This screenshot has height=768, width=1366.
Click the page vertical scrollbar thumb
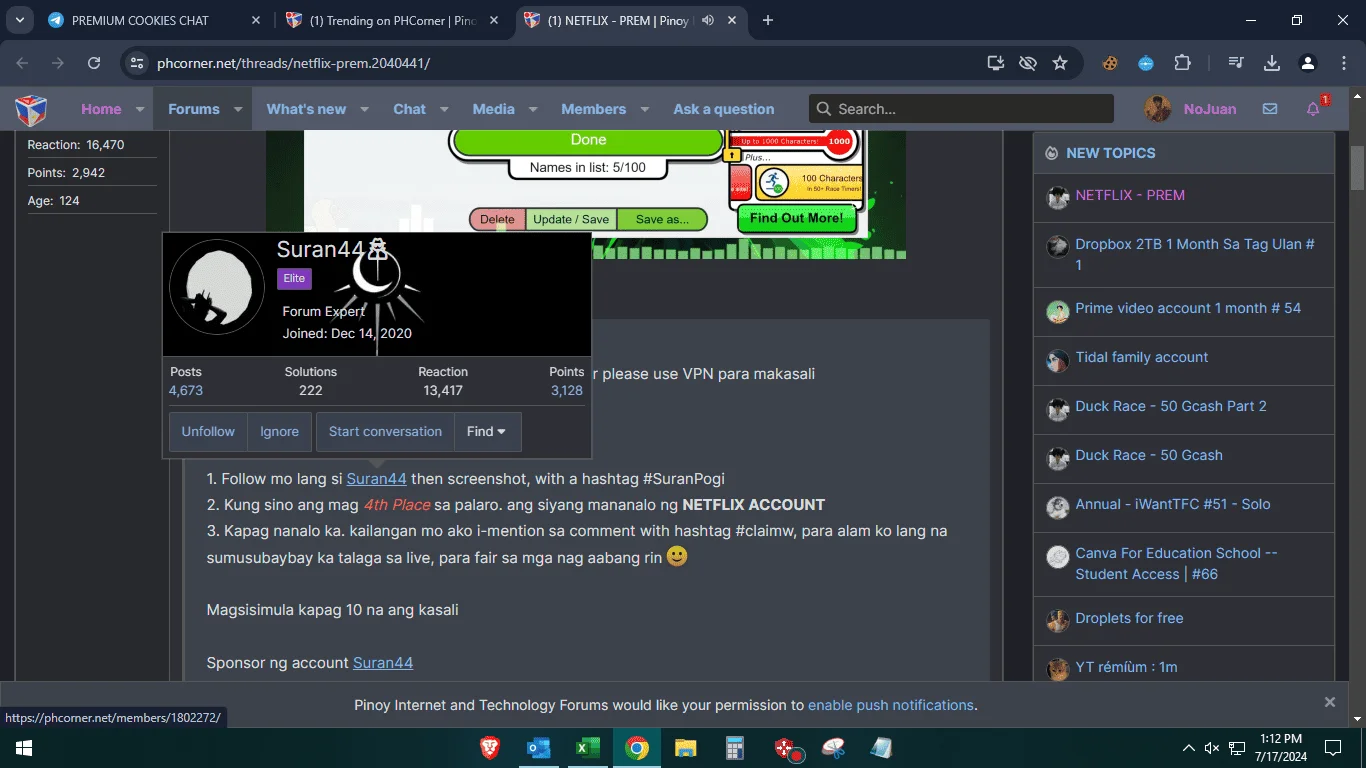tap(1357, 167)
